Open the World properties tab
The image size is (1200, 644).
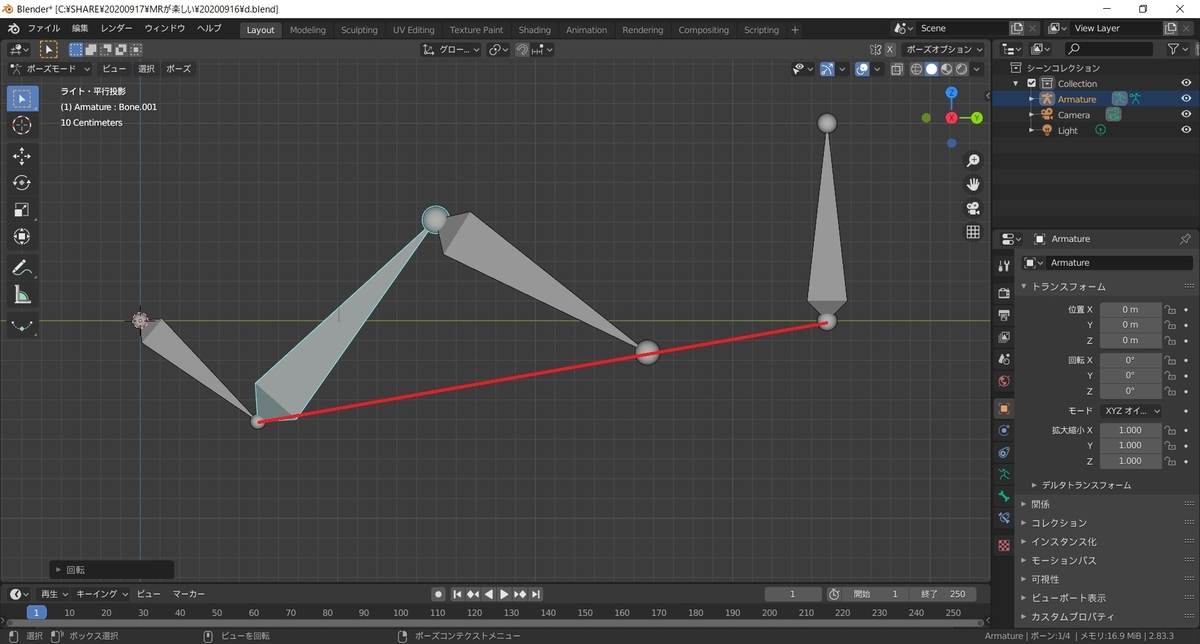pos(1004,381)
